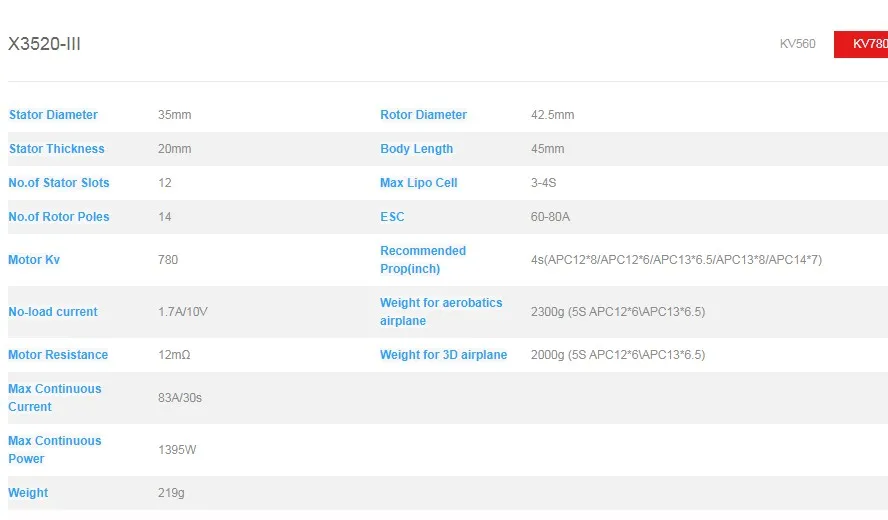The width and height of the screenshot is (888, 520).
Task: Click the Stator Diameter label
Action: click(x=53, y=115)
